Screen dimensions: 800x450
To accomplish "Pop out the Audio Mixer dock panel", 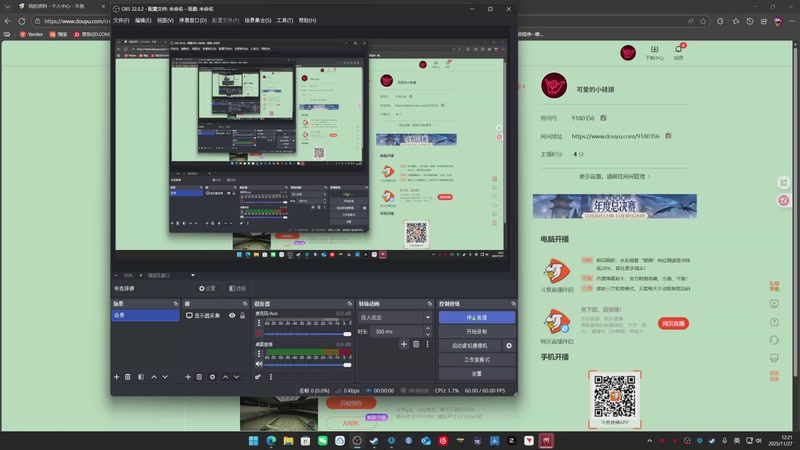I will (x=349, y=304).
